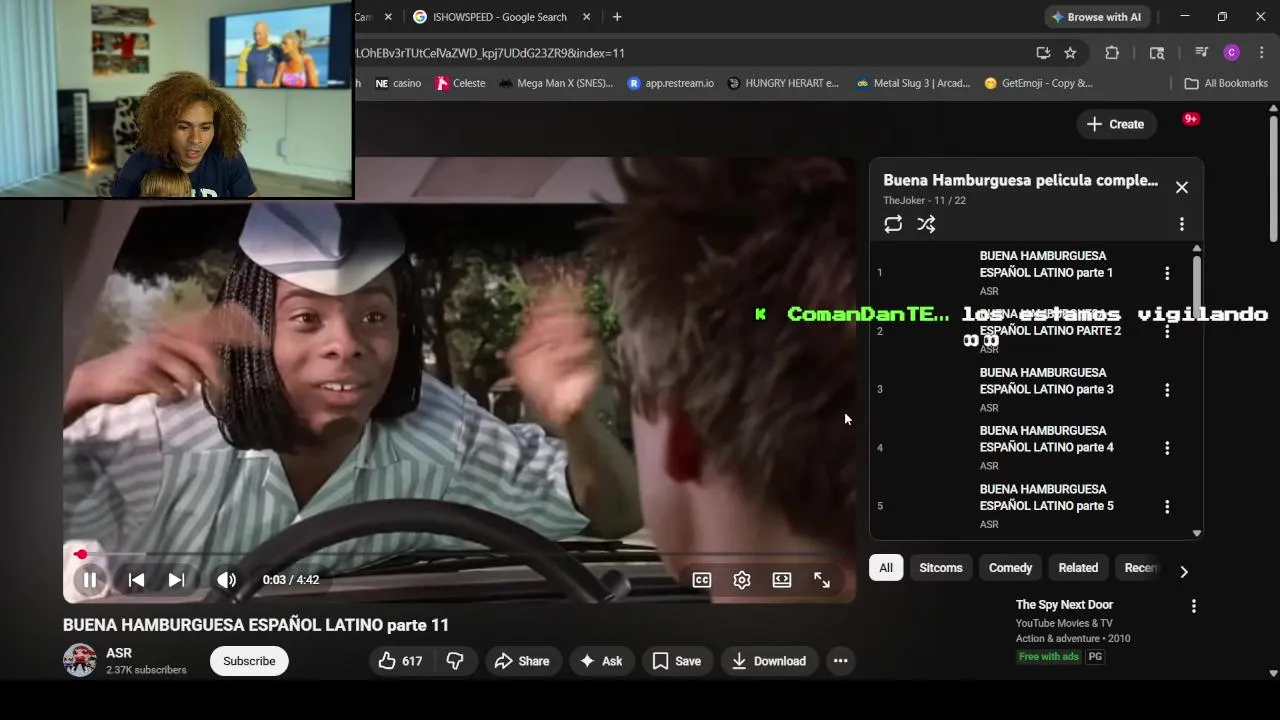
Task: Subscribe to the ASR channel
Action: [249, 661]
